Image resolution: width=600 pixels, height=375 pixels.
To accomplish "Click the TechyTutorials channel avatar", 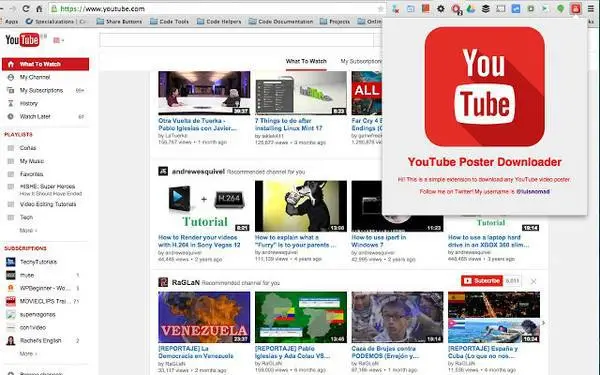I will tap(11, 262).
